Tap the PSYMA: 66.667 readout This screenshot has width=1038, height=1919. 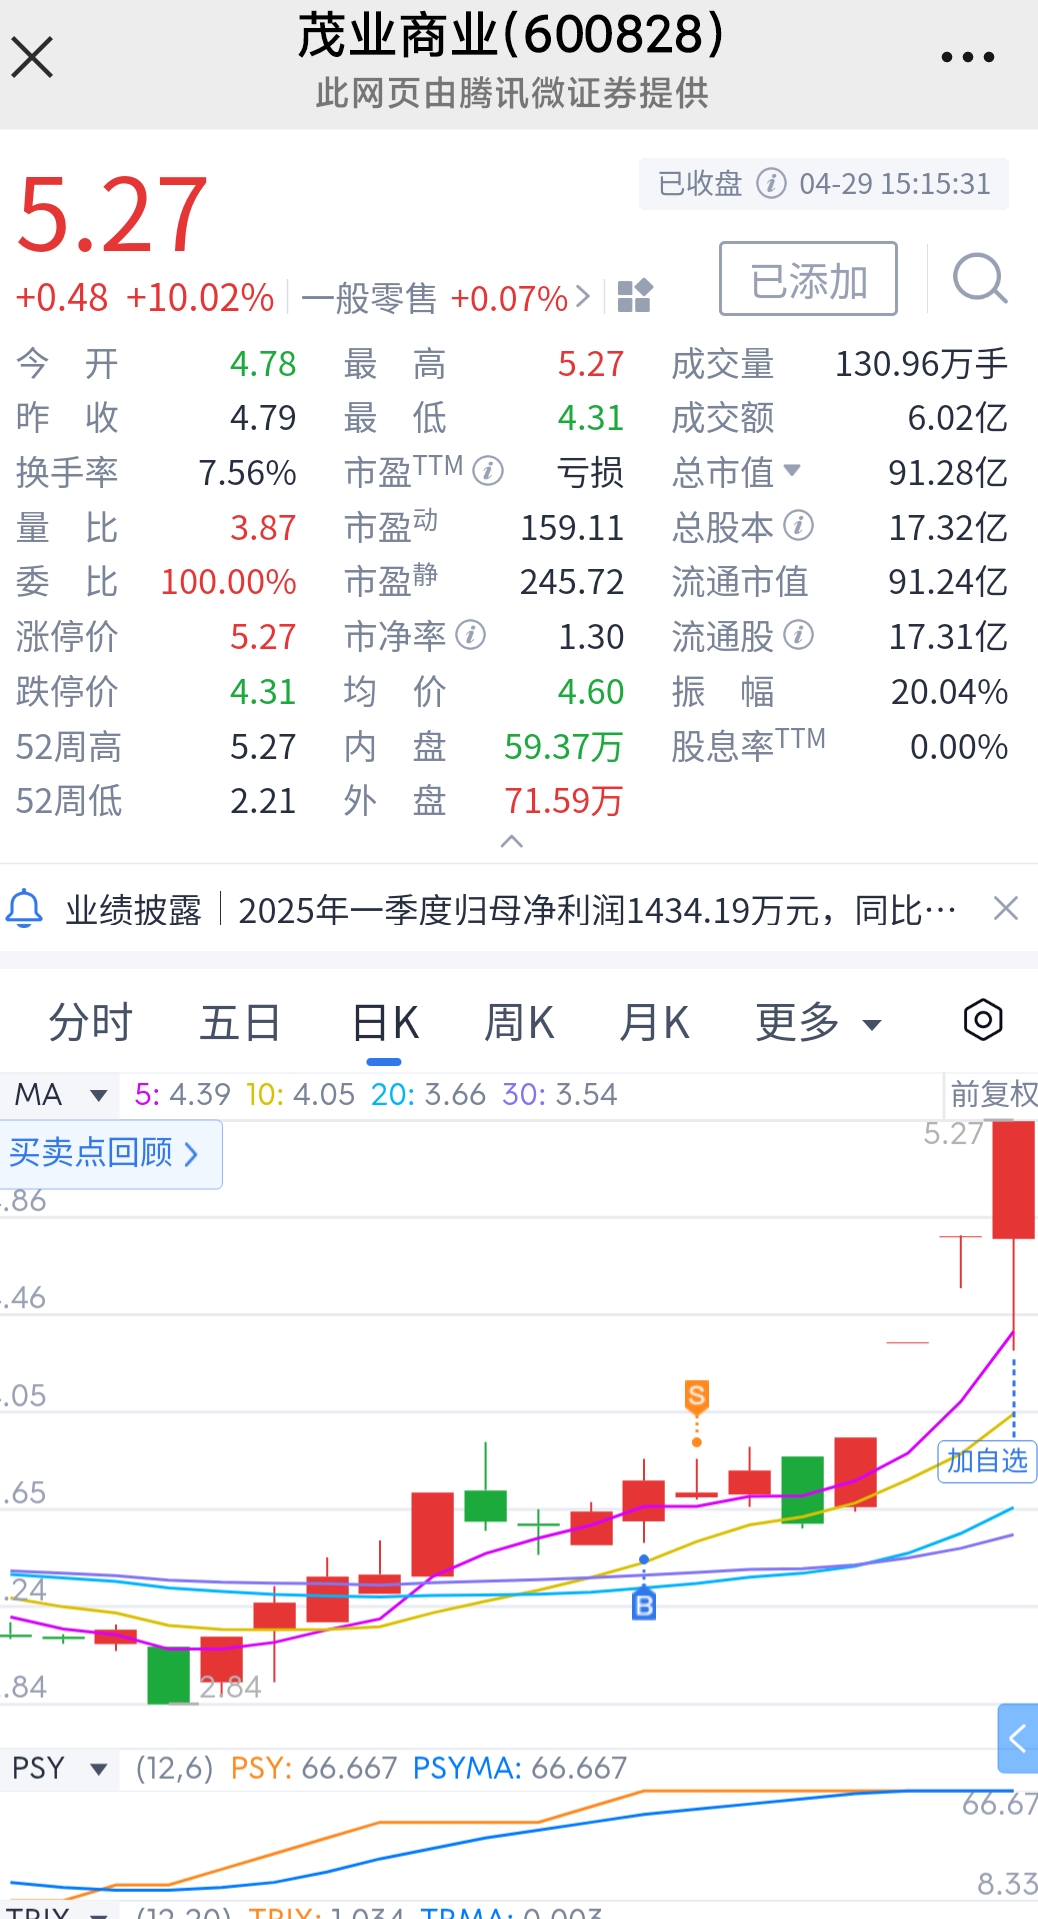520,1768
